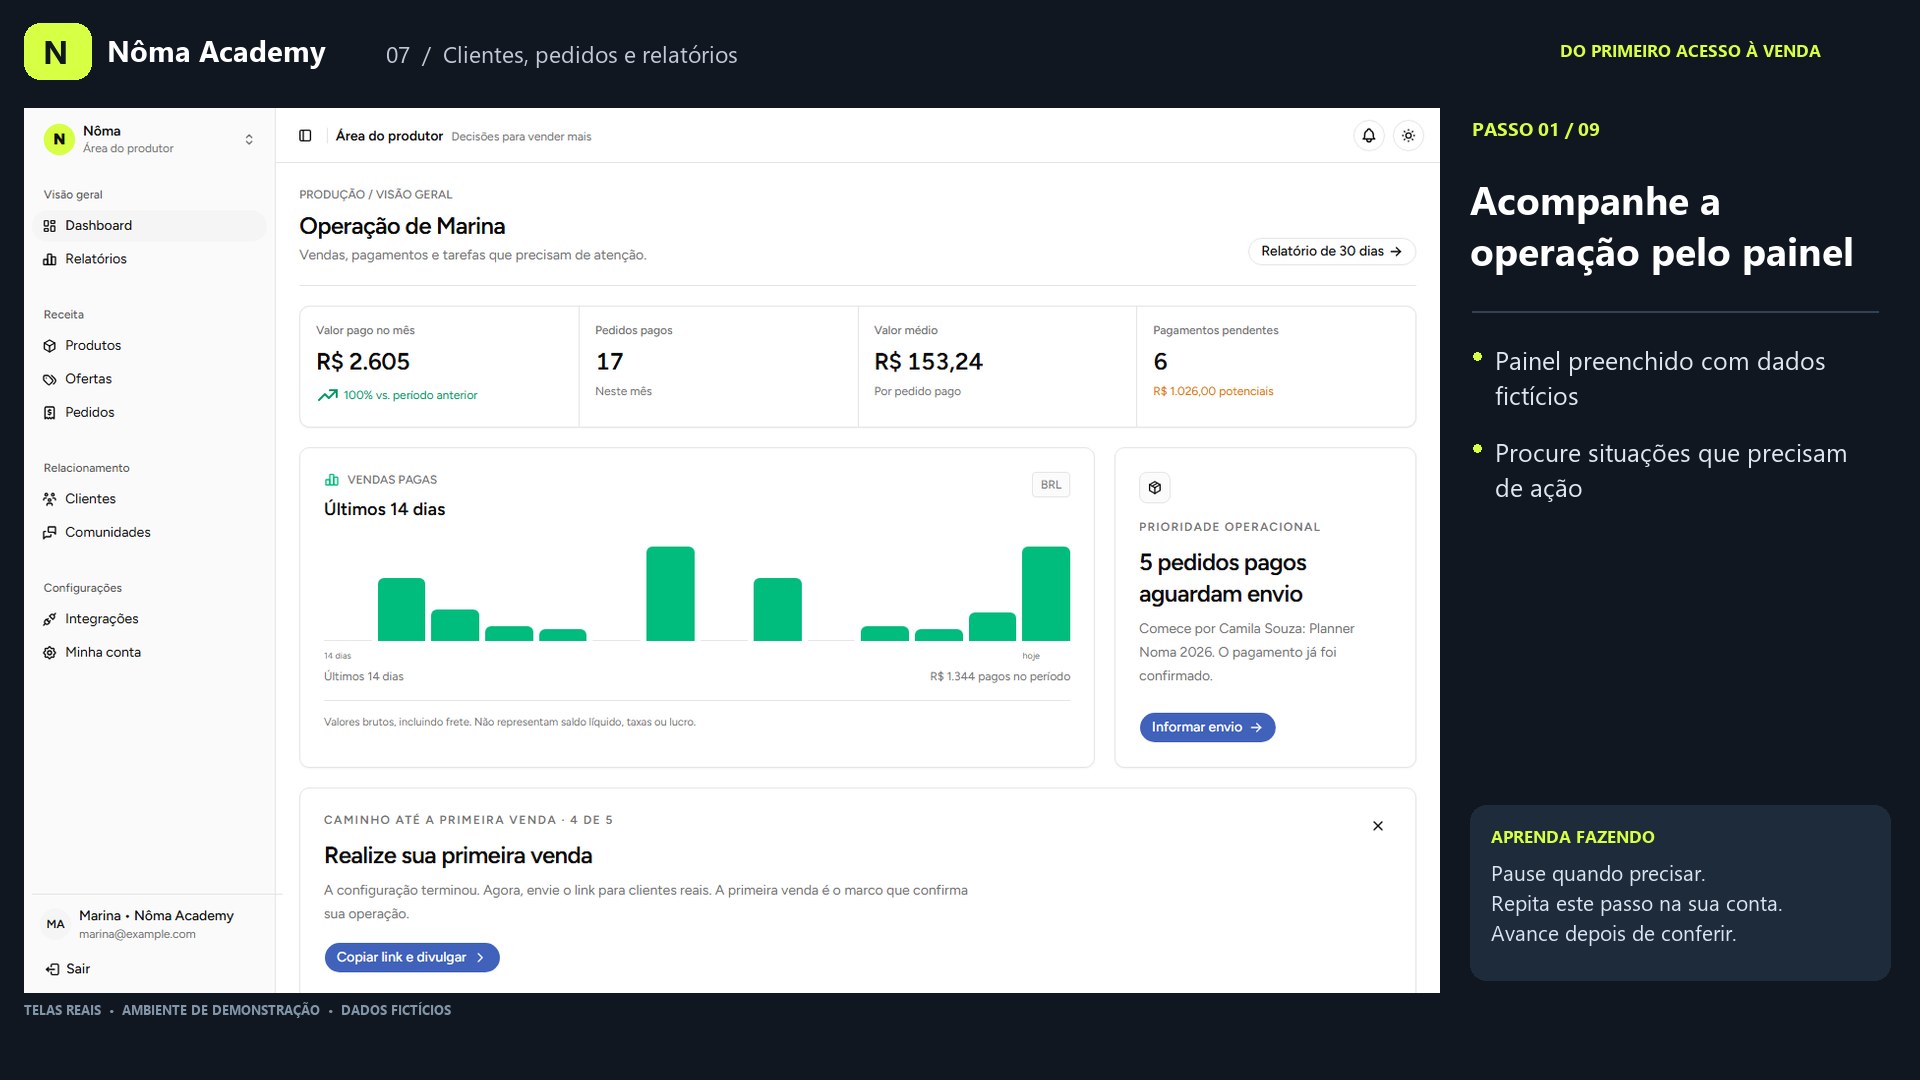
Task: Open Dashboard in the sidebar
Action: pyautogui.click(x=150, y=226)
